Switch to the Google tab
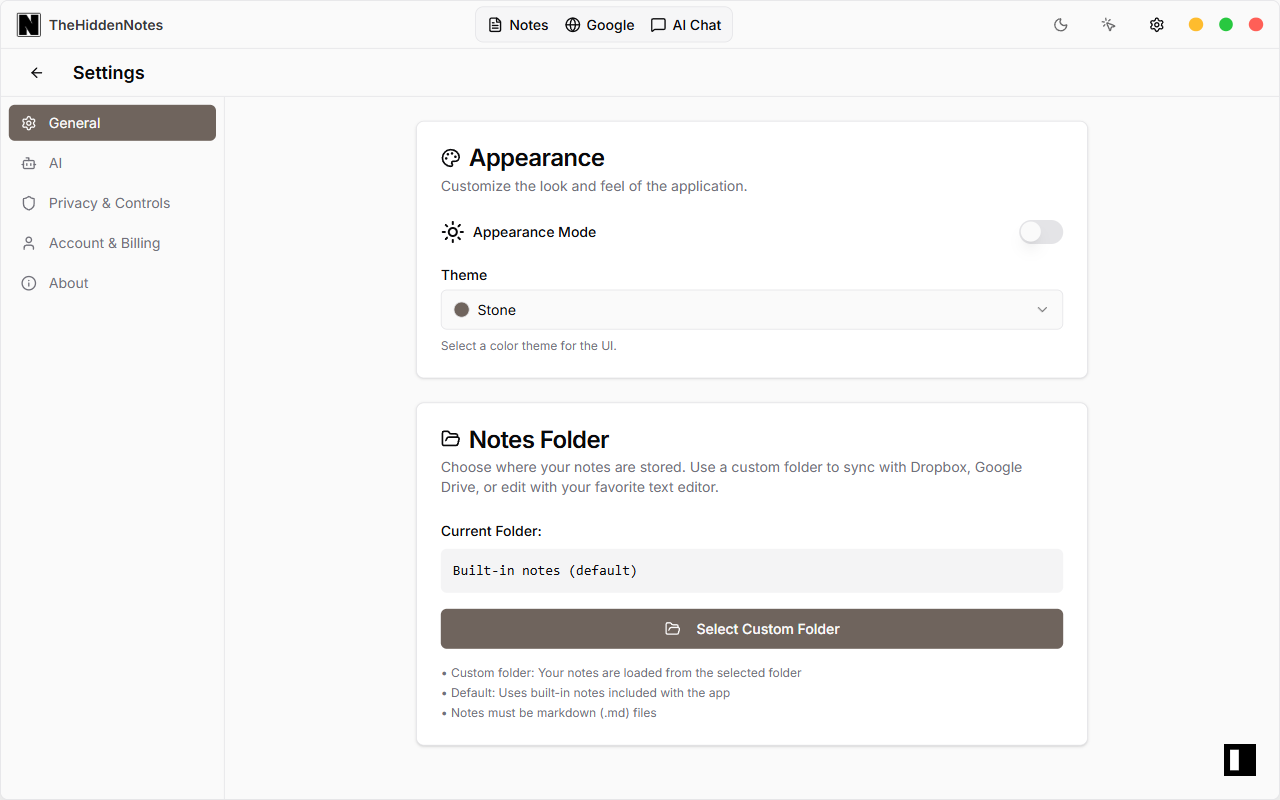This screenshot has width=1280, height=800. pyautogui.click(x=599, y=24)
